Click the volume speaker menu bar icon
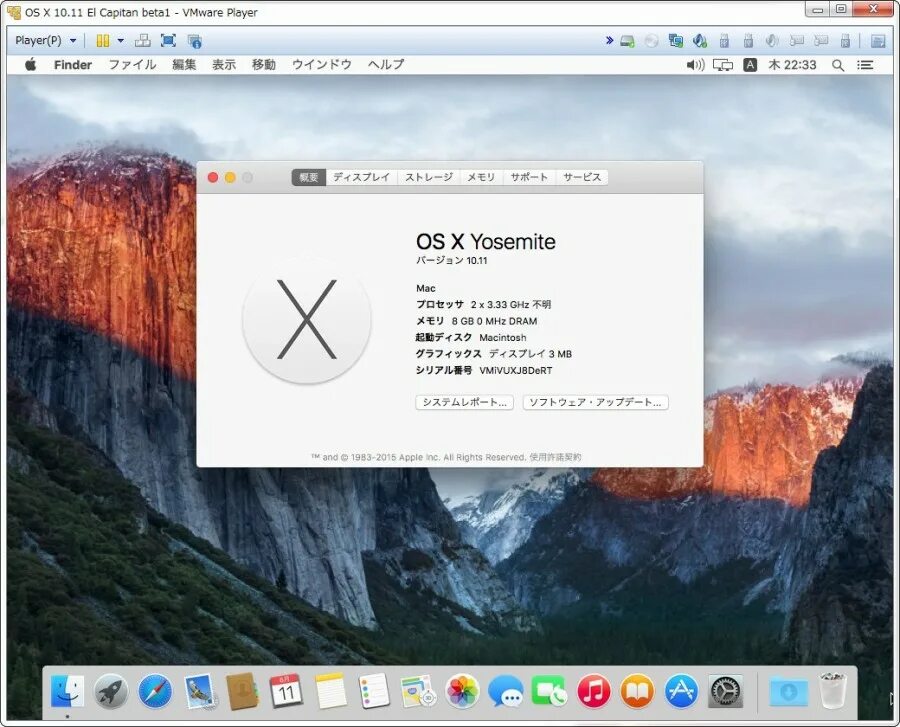Screen dimensions: 900x727 pos(696,65)
